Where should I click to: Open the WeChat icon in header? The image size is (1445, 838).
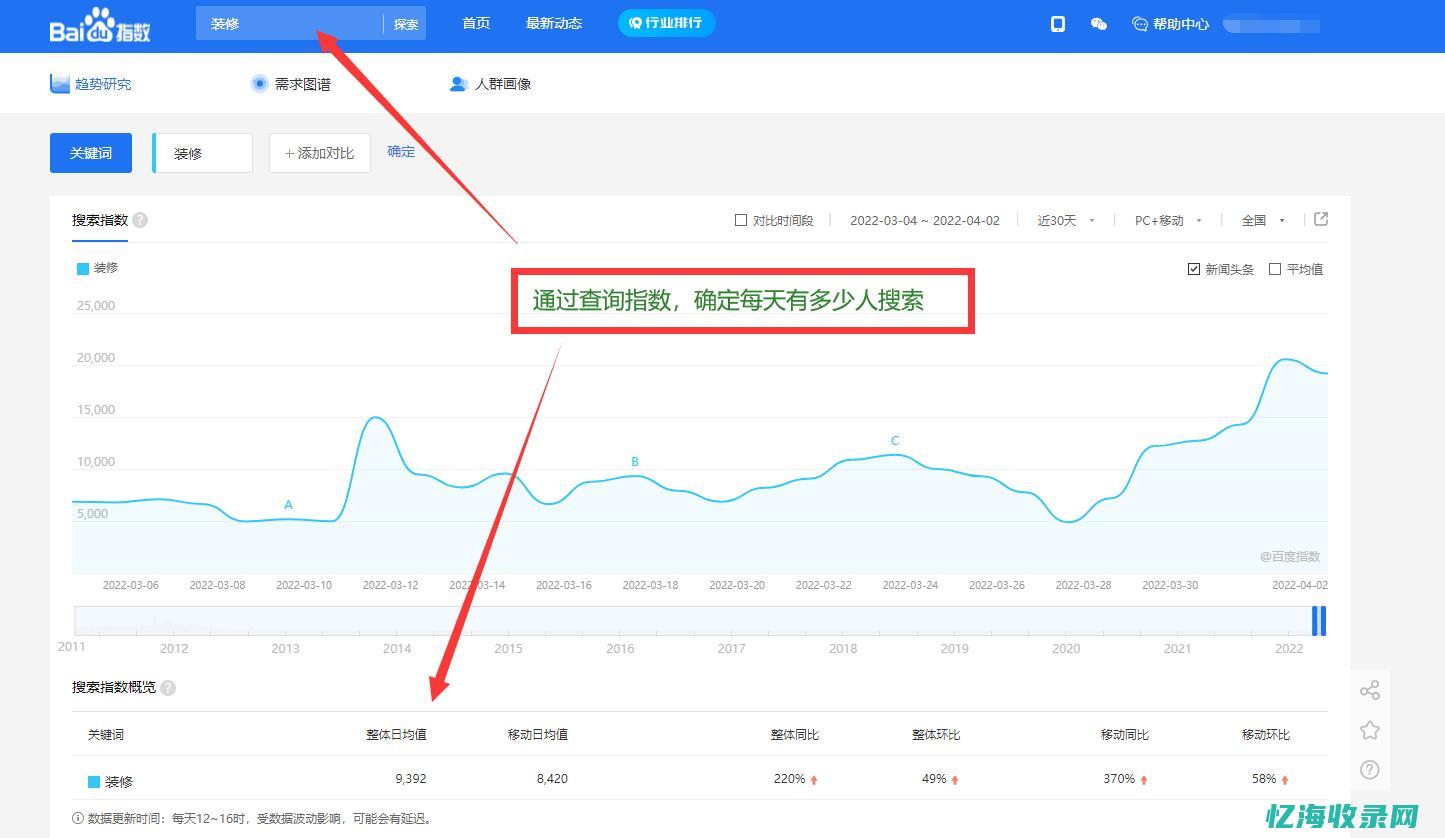click(x=1099, y=24)
